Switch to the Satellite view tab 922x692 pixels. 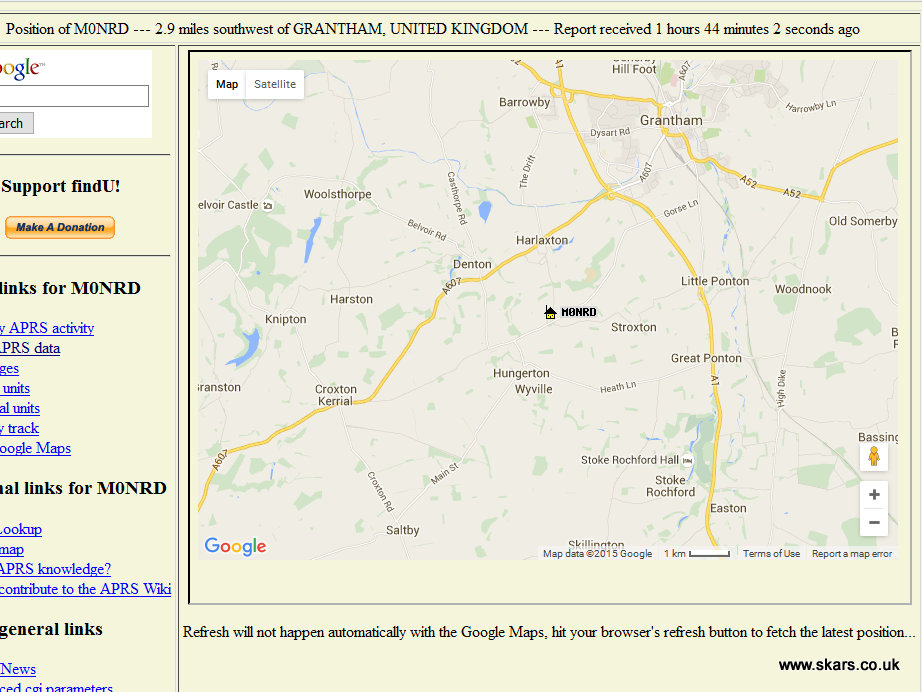pos(275,84)
